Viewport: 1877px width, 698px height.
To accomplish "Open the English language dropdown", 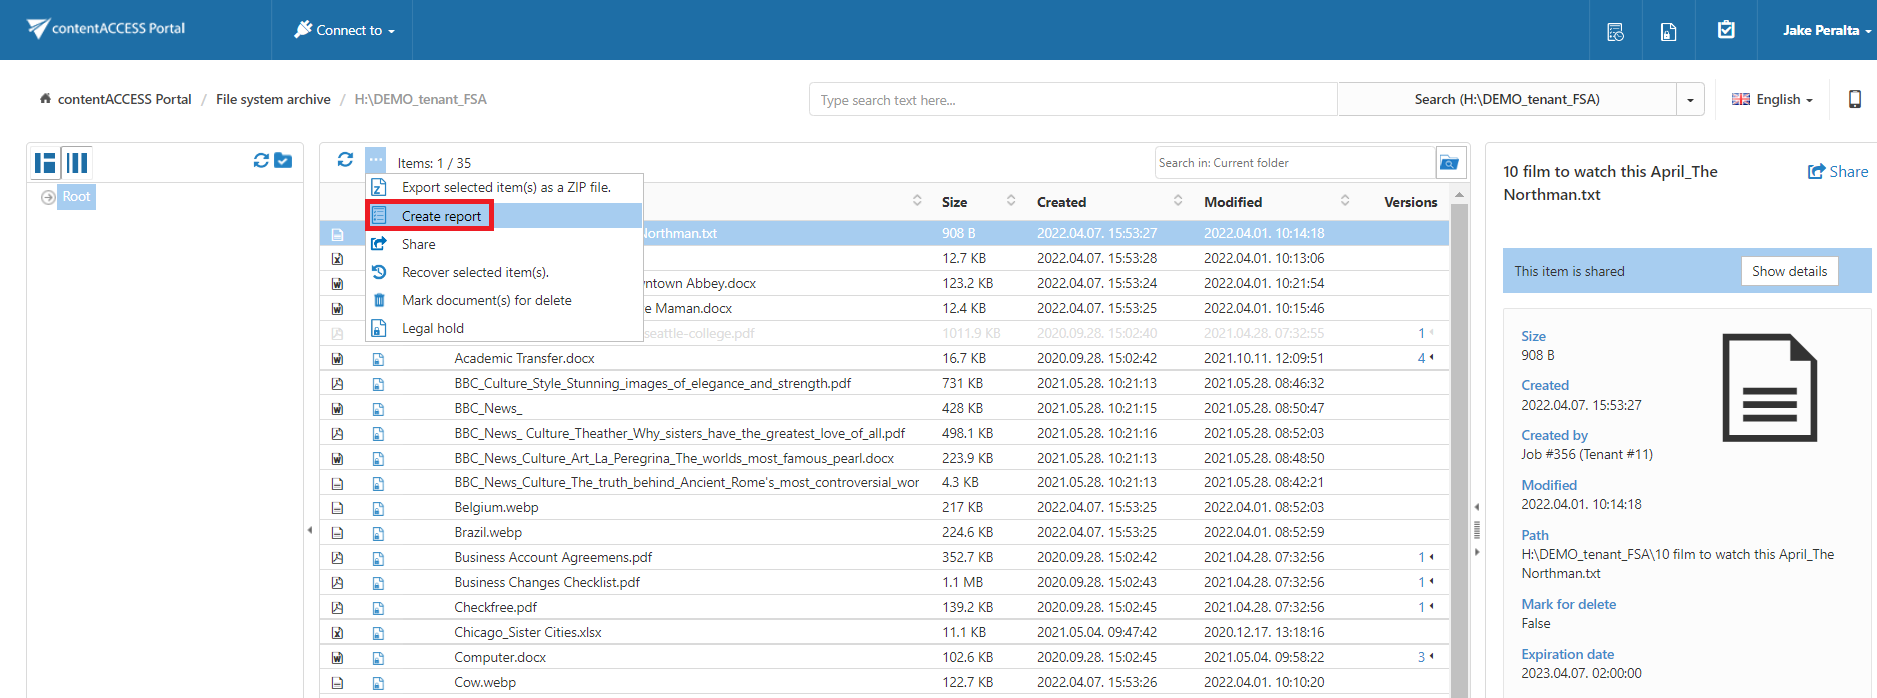I will pos(1772,99).
